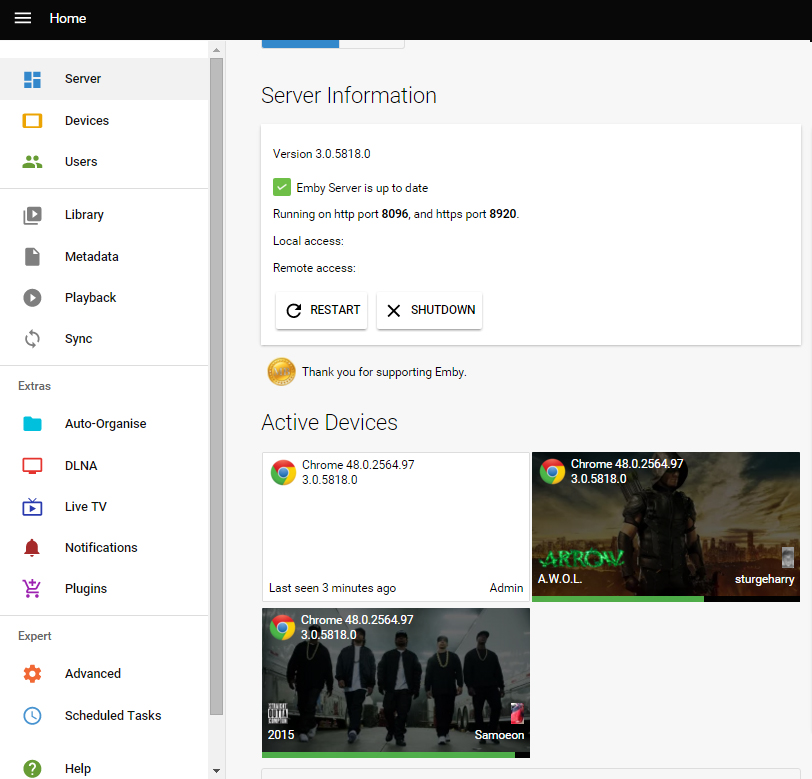Screen dimensions: 812x779
Task: Click the Users people icon
Action: click(32, 162)
